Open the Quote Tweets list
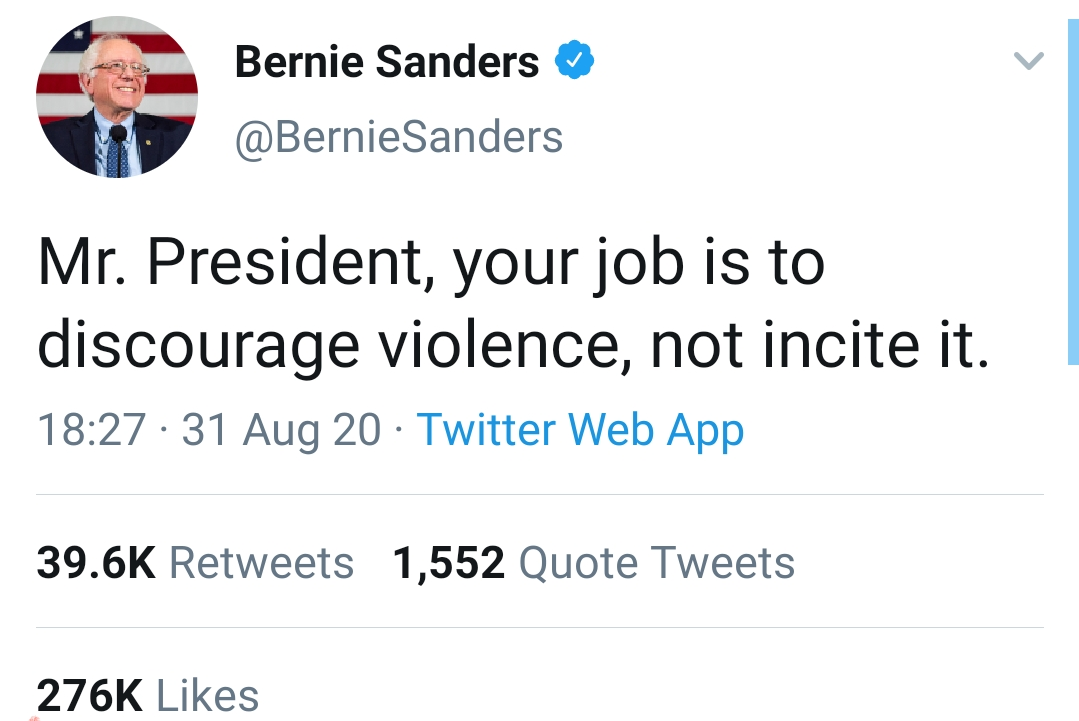1079x721 pixels. [656, 563]
